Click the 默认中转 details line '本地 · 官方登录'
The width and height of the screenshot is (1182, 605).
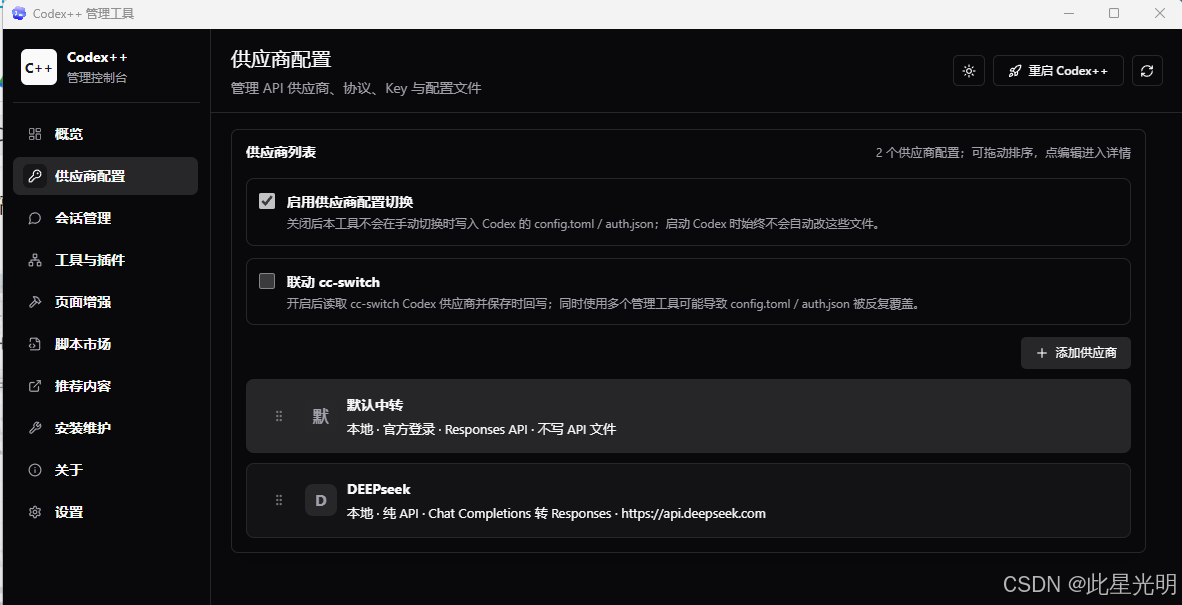pos(481,429)
